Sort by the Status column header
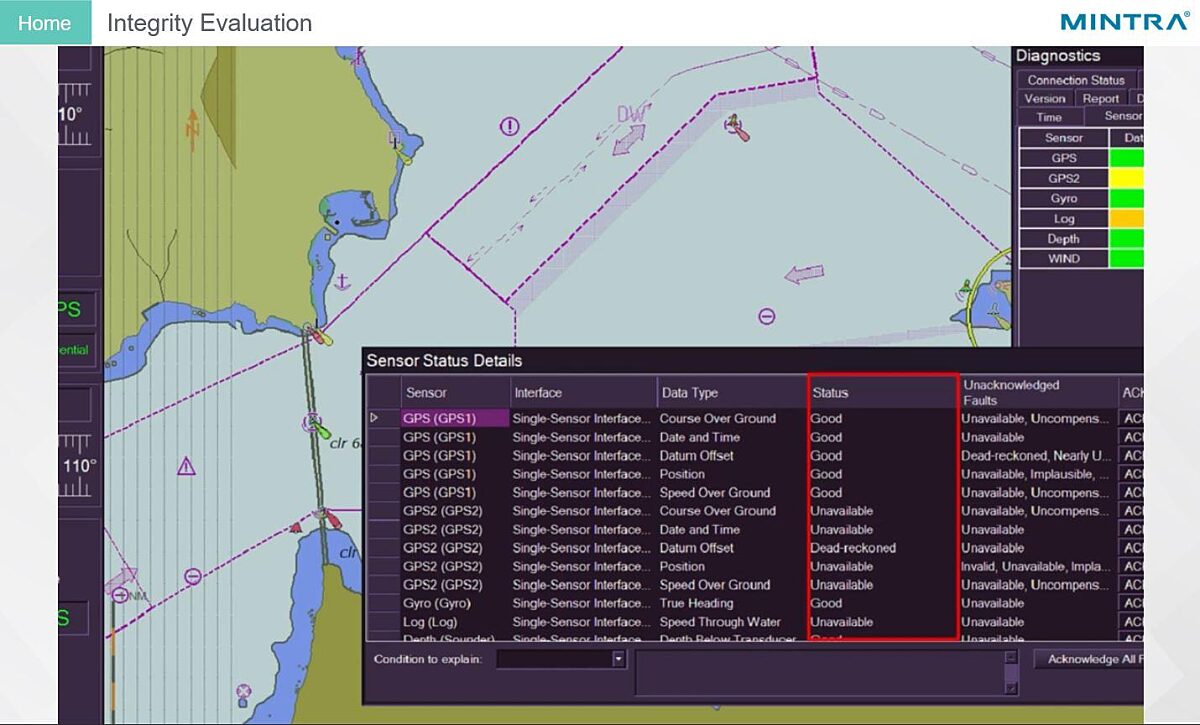The image size is (1200, 725). tap(883, 392)
